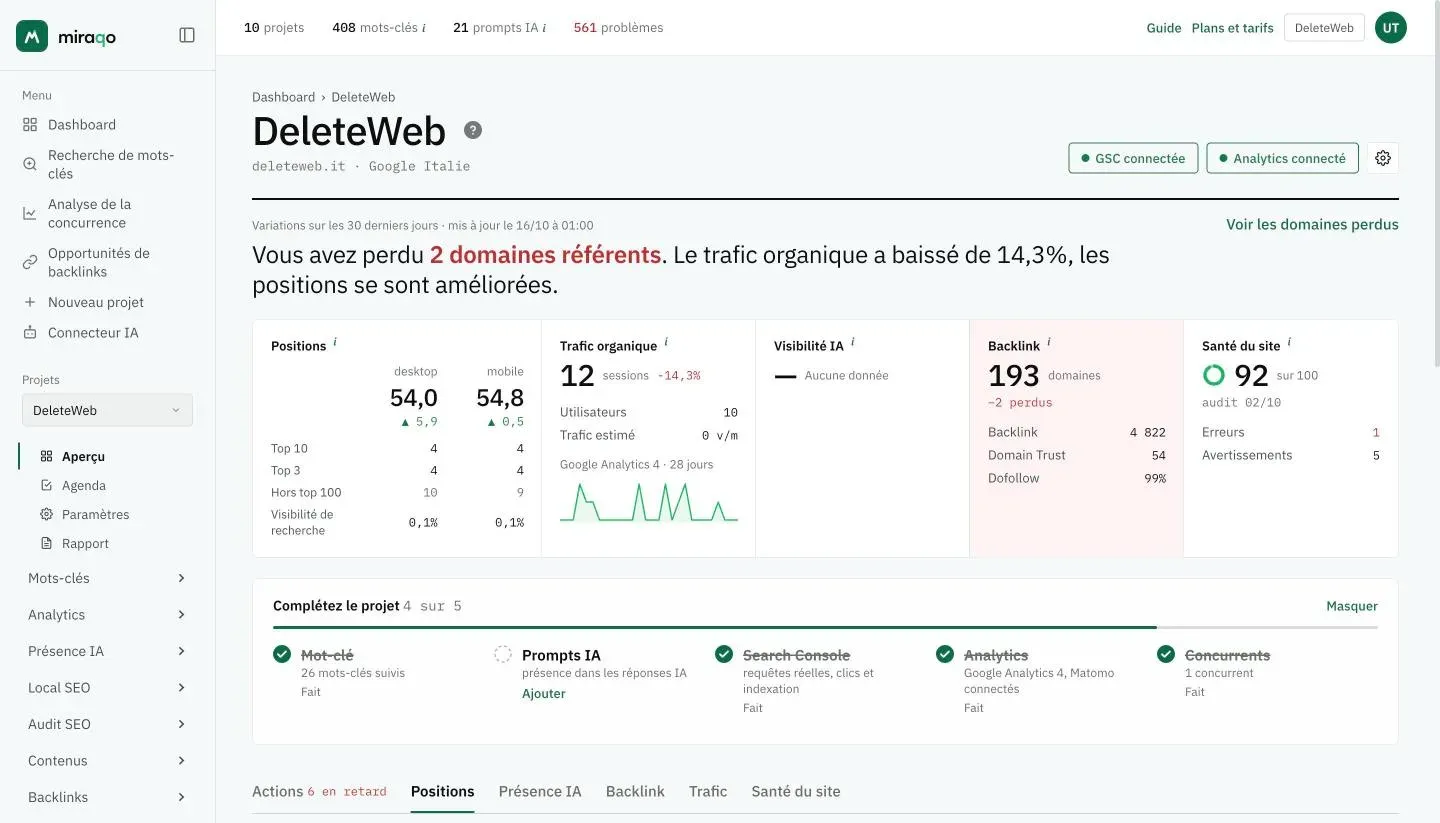Open project settings gear next to Analytics connecté

pos(1383,158)
